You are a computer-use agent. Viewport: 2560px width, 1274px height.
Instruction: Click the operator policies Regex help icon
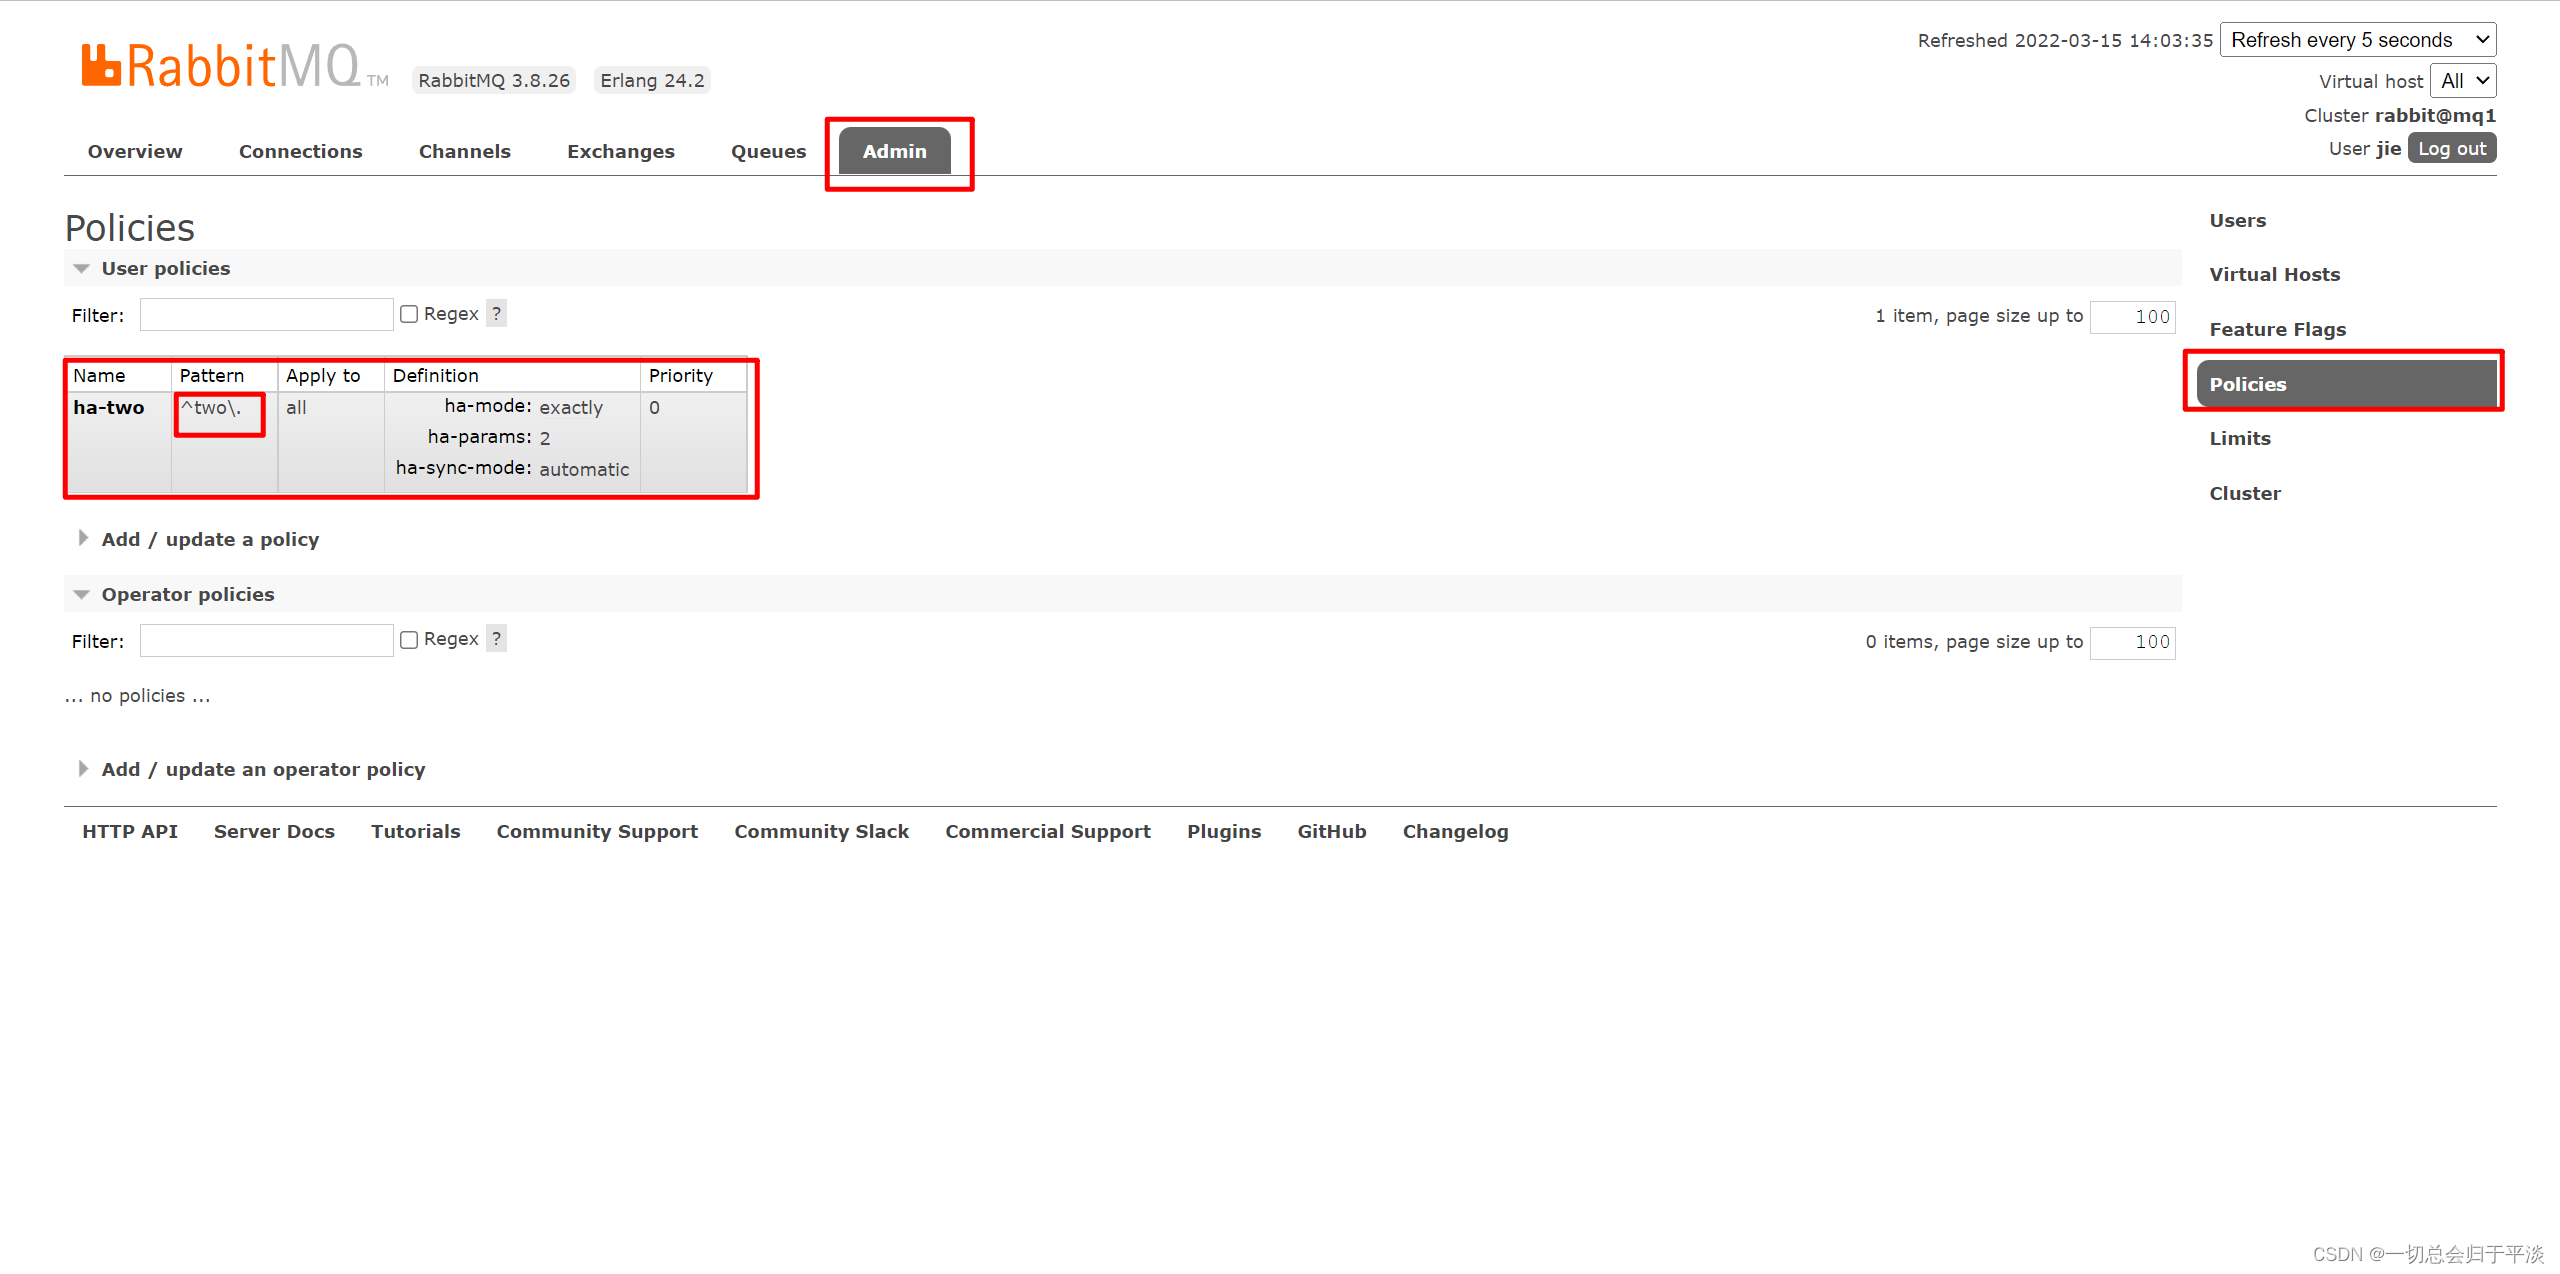496,638
